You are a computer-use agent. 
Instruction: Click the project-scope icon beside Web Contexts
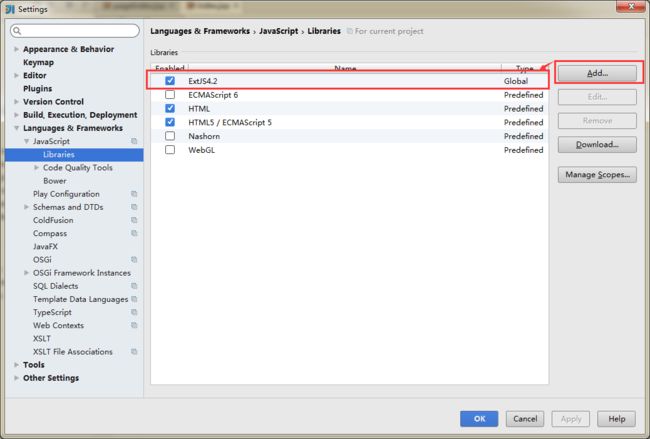tap(134, 325)
